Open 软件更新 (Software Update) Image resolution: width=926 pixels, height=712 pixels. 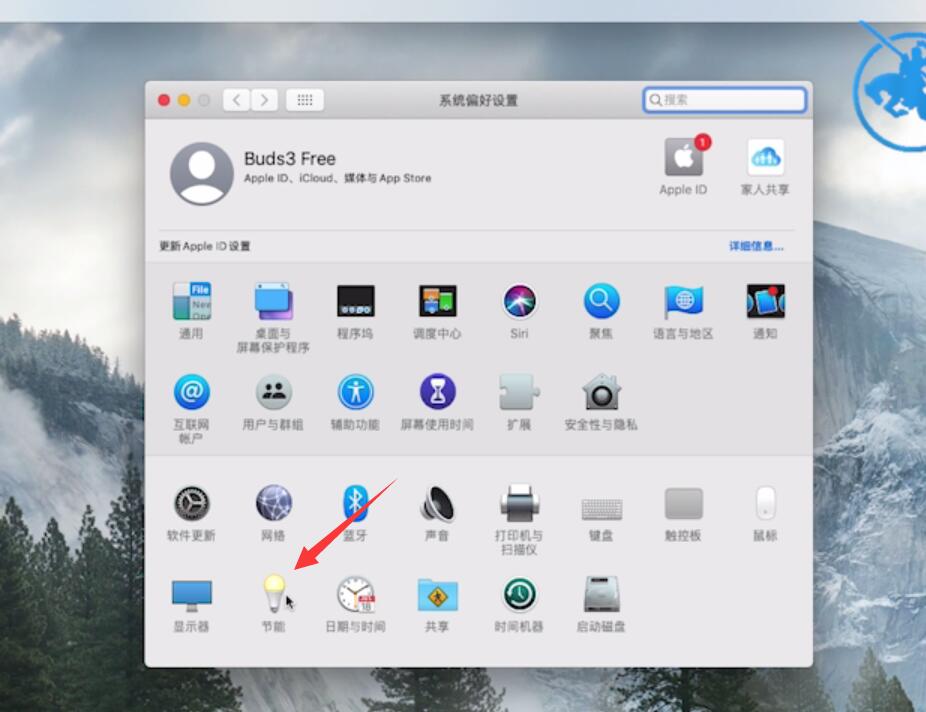191,500
